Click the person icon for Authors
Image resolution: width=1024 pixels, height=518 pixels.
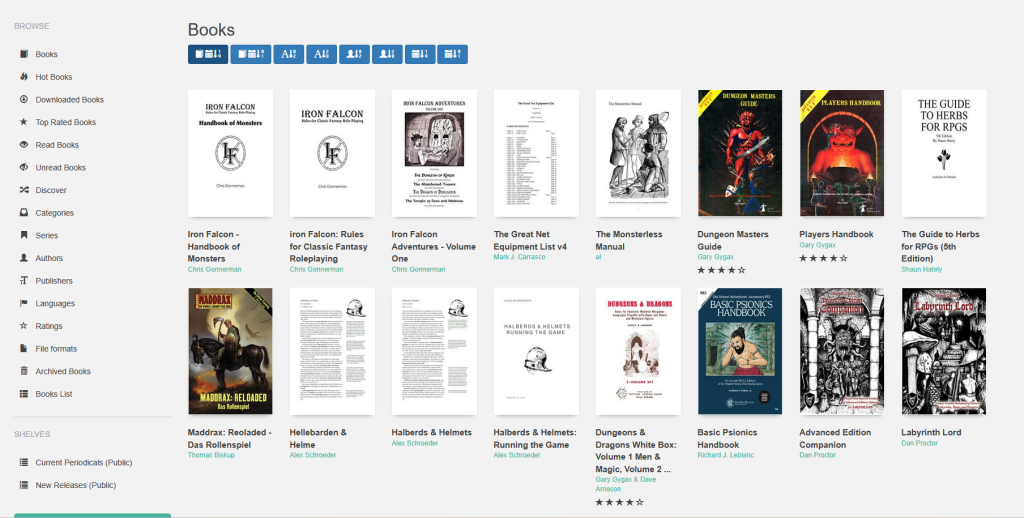[x=24, y=258]
